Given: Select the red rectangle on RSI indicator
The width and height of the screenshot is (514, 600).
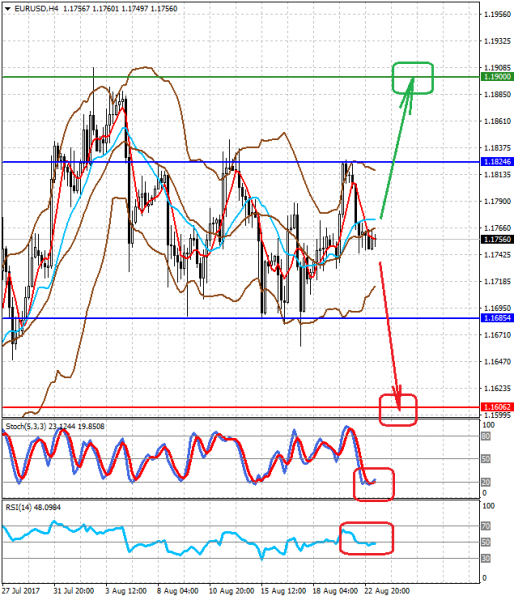Looking at the screenshot, I should point(366,538).
